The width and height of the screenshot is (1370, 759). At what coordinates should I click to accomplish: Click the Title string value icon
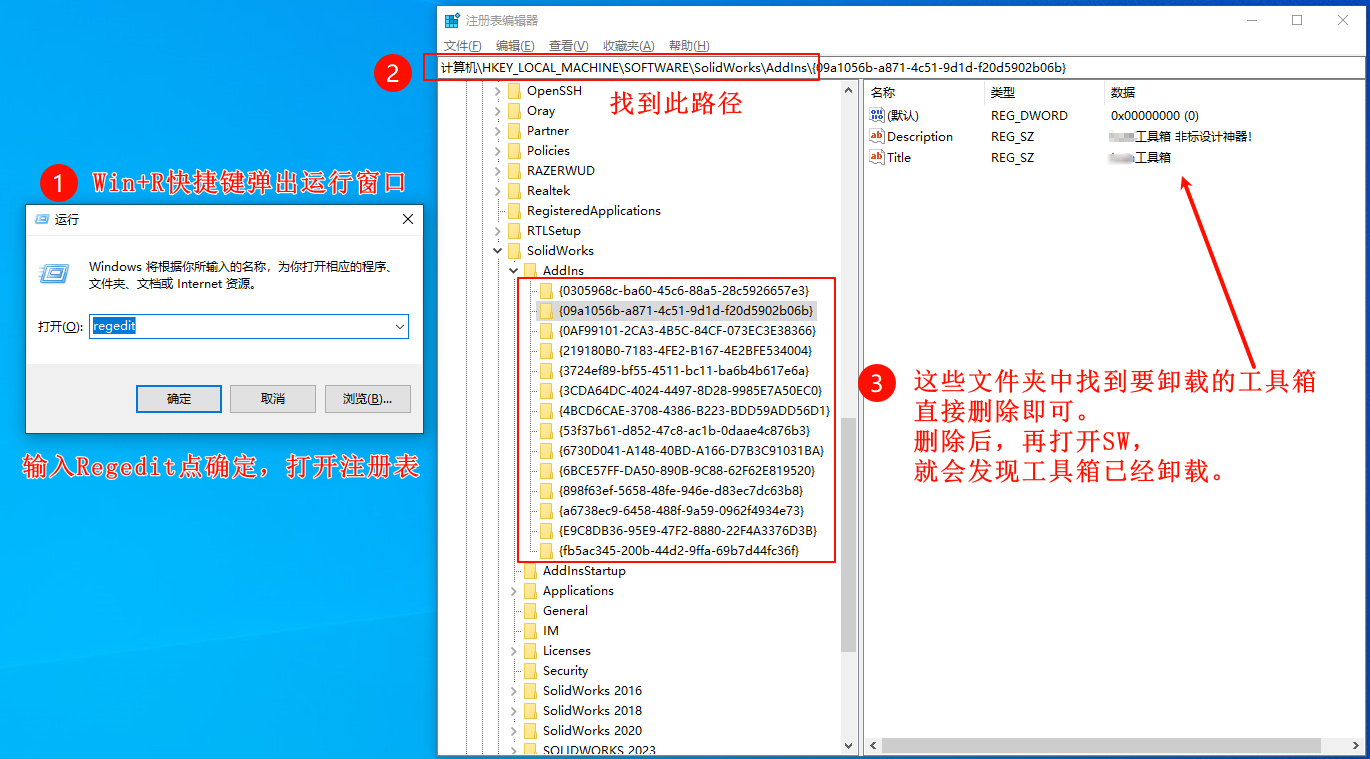pyautogui.click(x=877, y=157)
